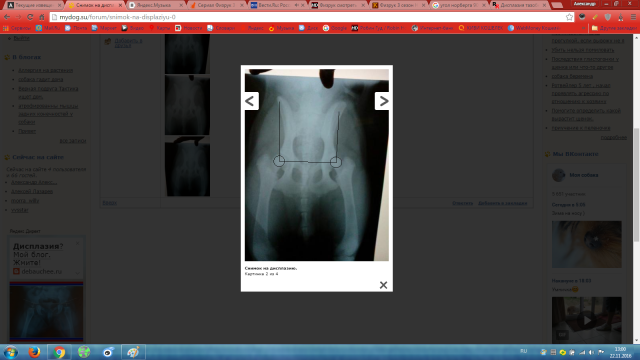Go to the next picture in the lightbox
The image size is (640, 360).
point(382,101)
